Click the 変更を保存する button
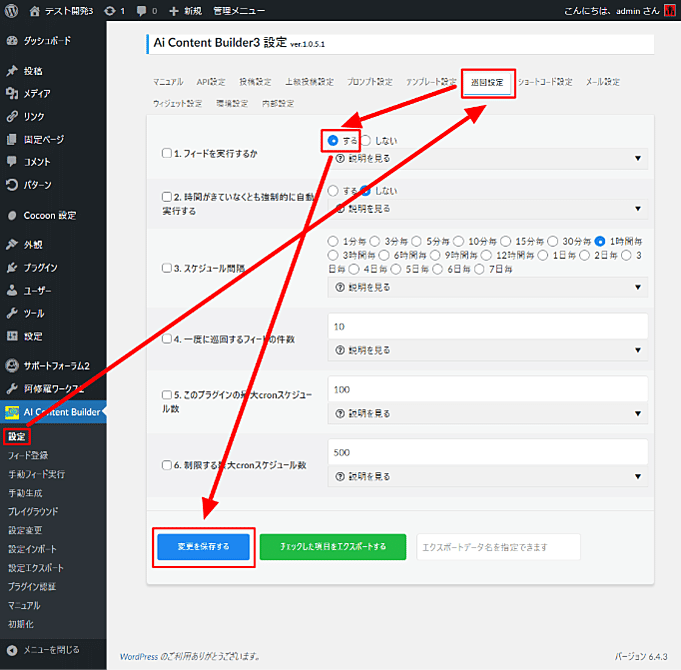This screenshot has width=681, height=670. click(x=203, y=547)
